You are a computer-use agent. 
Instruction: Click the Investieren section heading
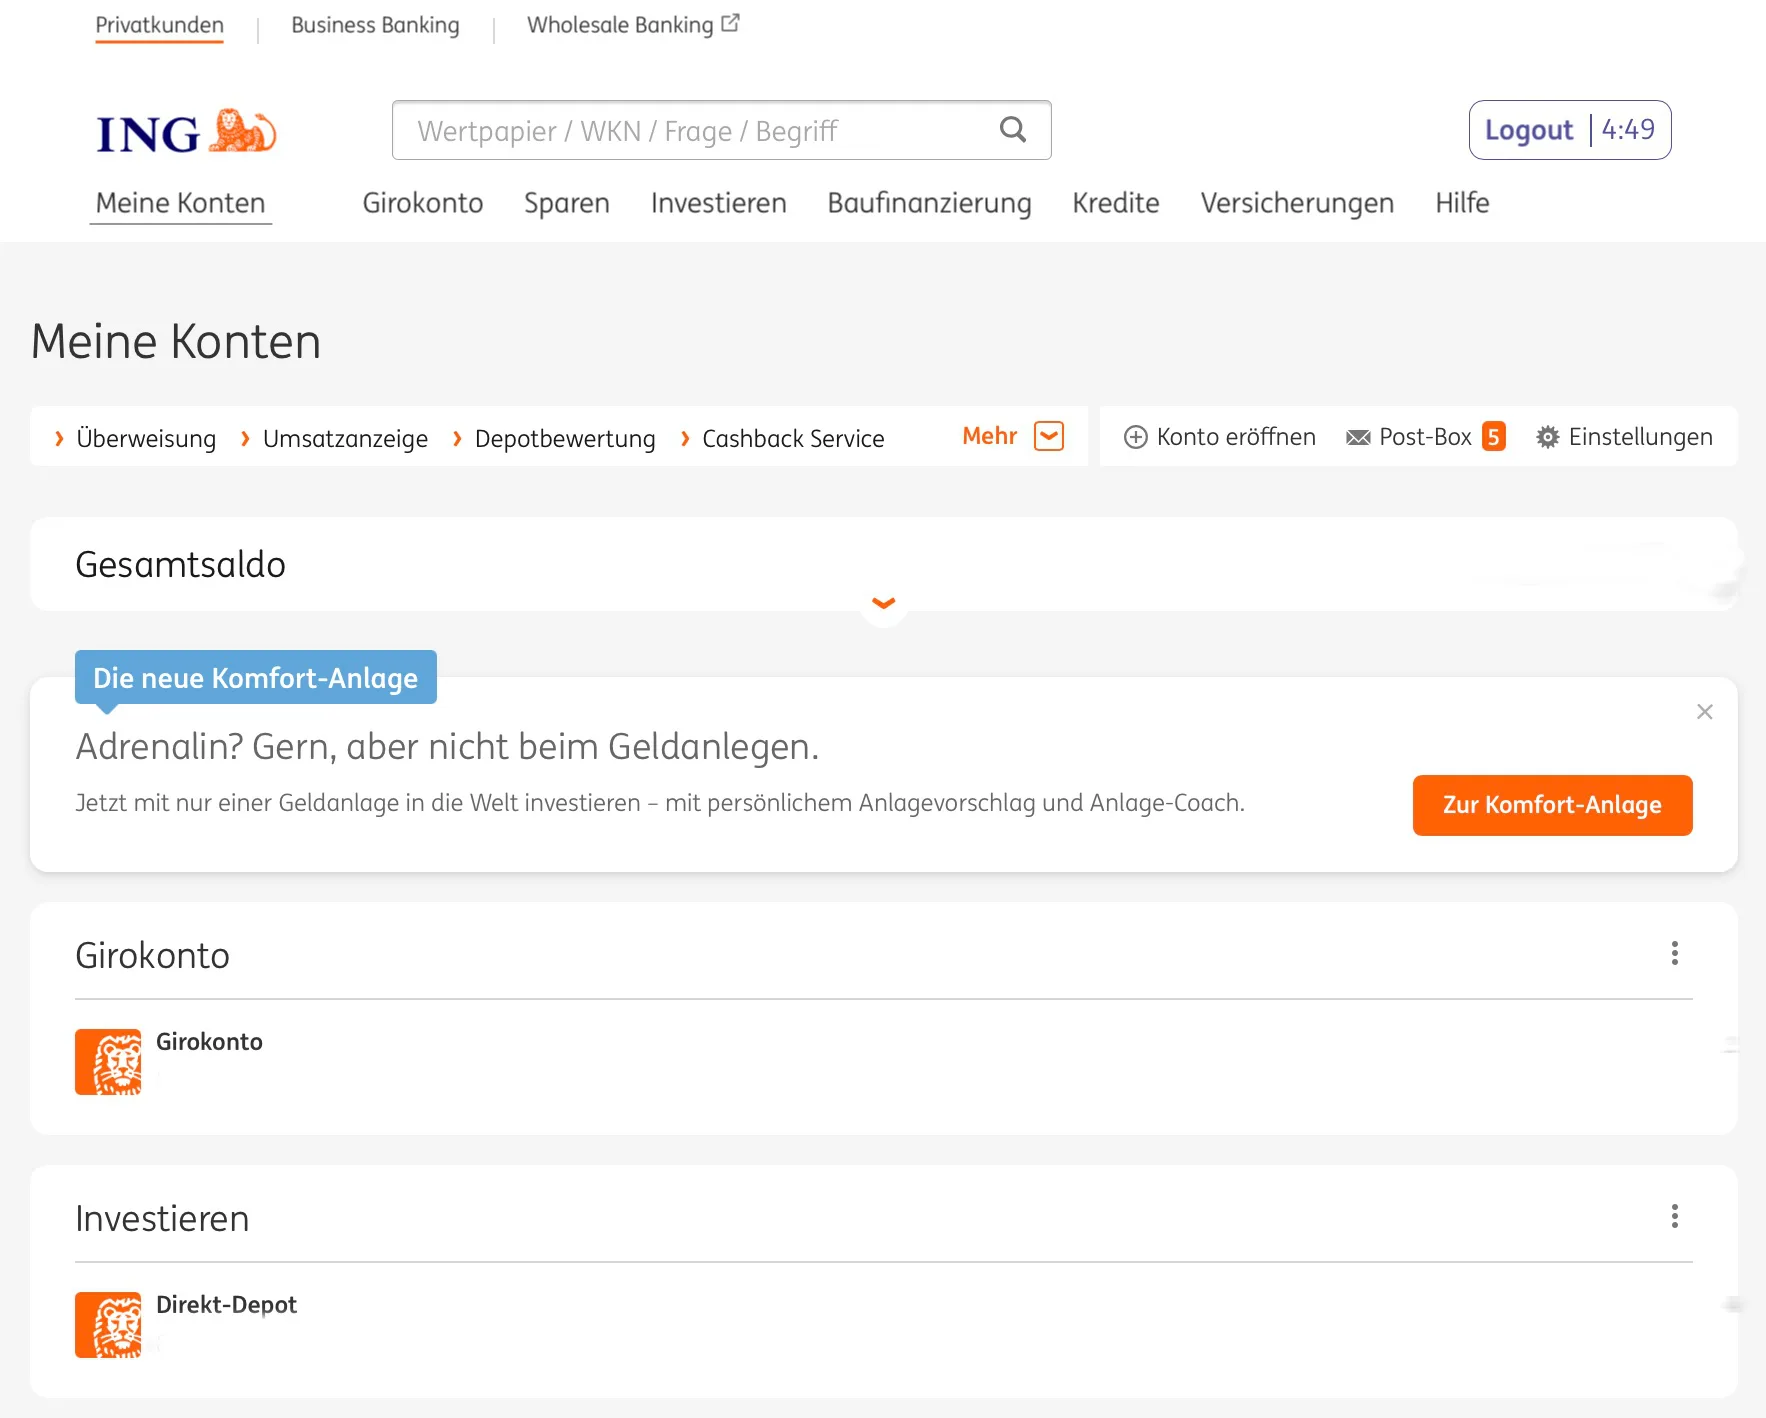162,1219
